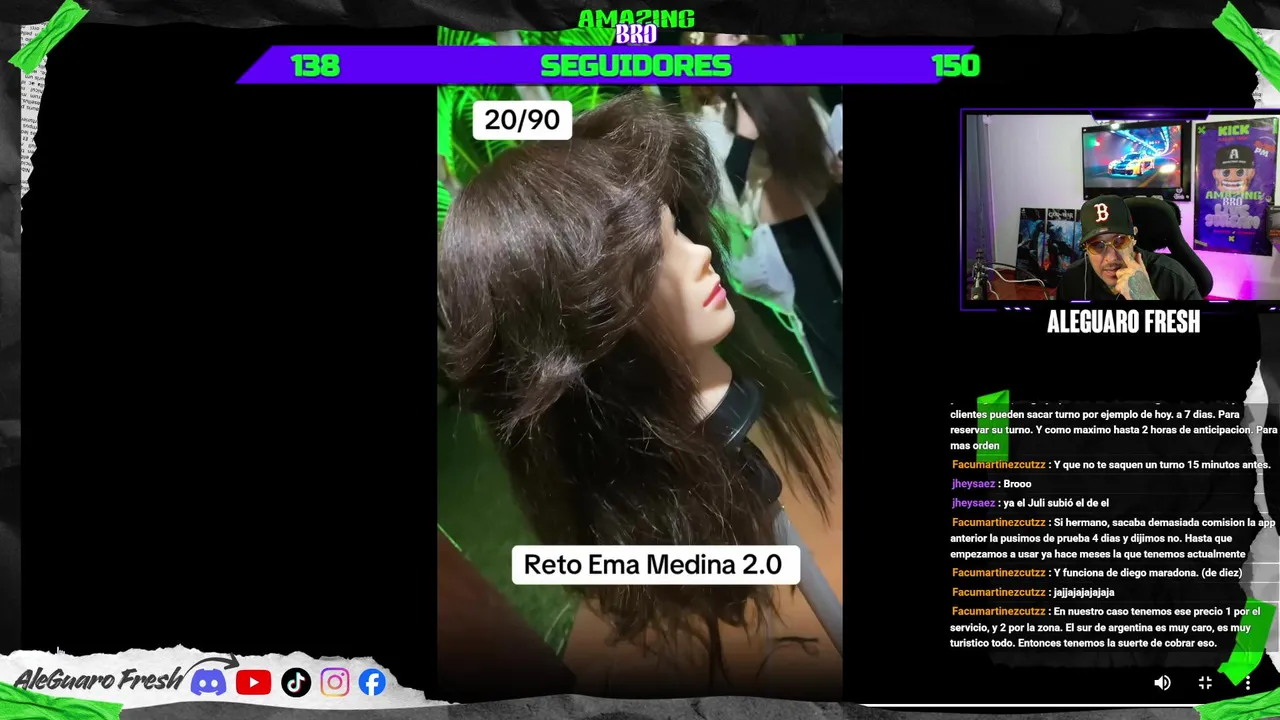
Task: Mute the video with the volume icon
Action: (x=1162, y=683)
